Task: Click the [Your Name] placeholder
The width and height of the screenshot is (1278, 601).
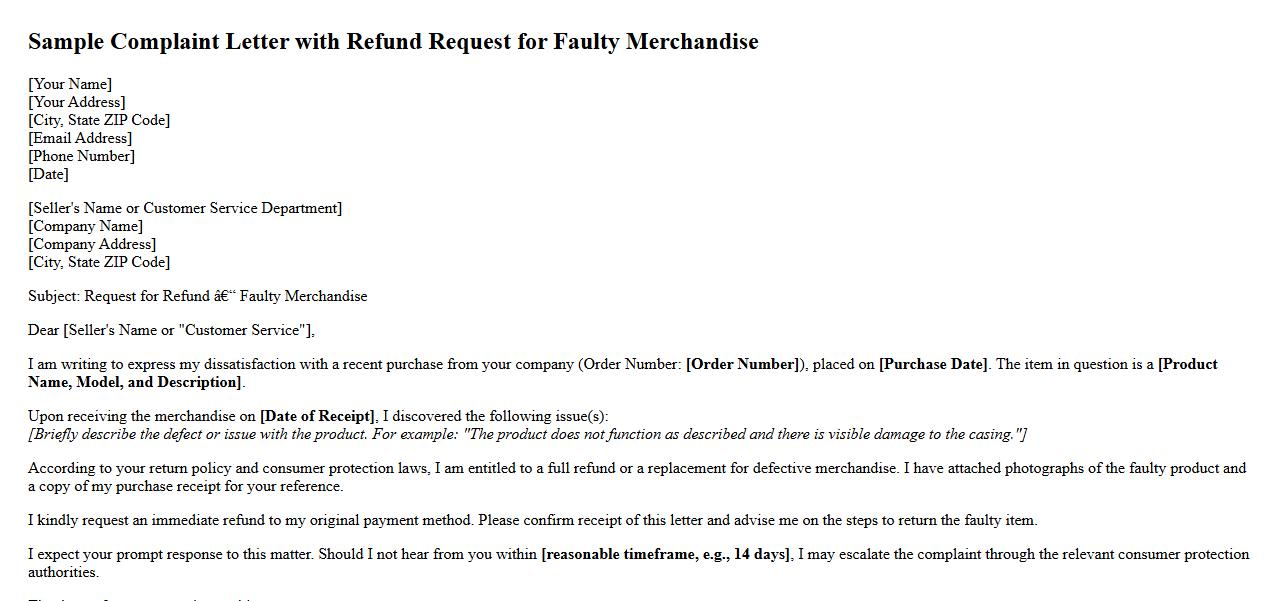Action: [70, 84]
